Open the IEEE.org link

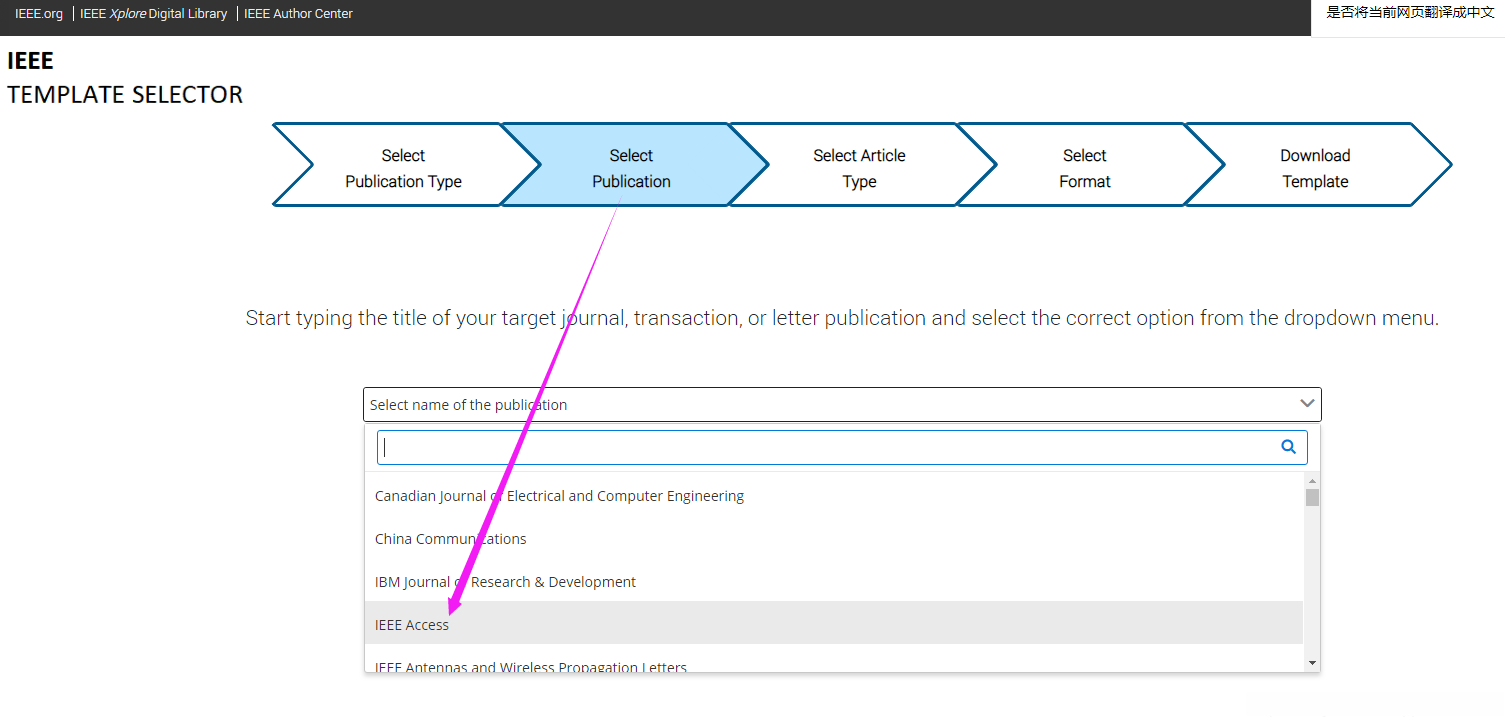click(x=39, y=14)
